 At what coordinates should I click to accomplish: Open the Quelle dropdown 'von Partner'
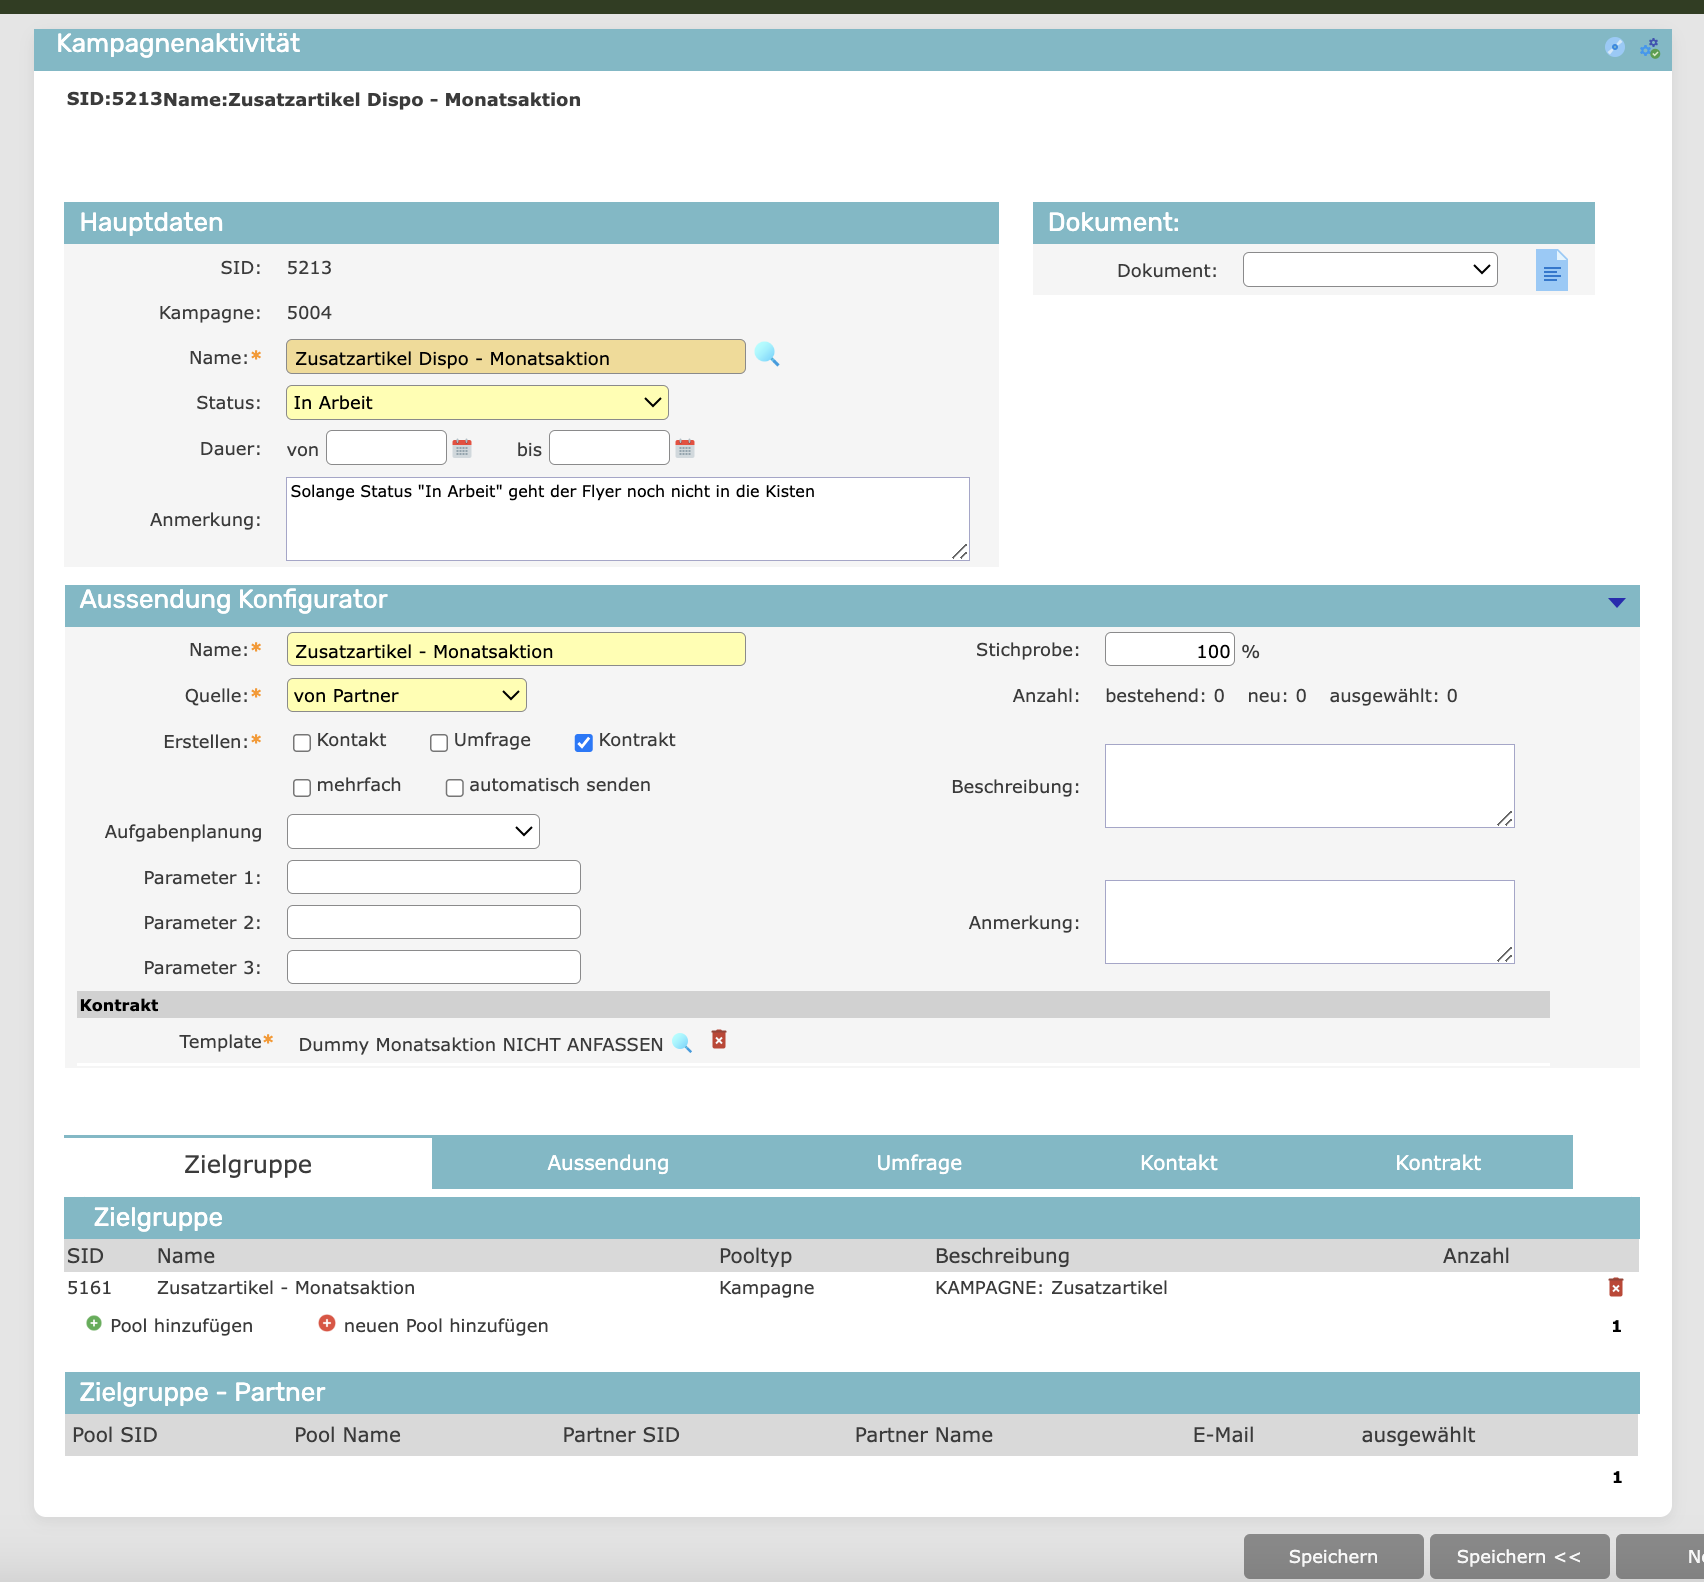[406, 696]
